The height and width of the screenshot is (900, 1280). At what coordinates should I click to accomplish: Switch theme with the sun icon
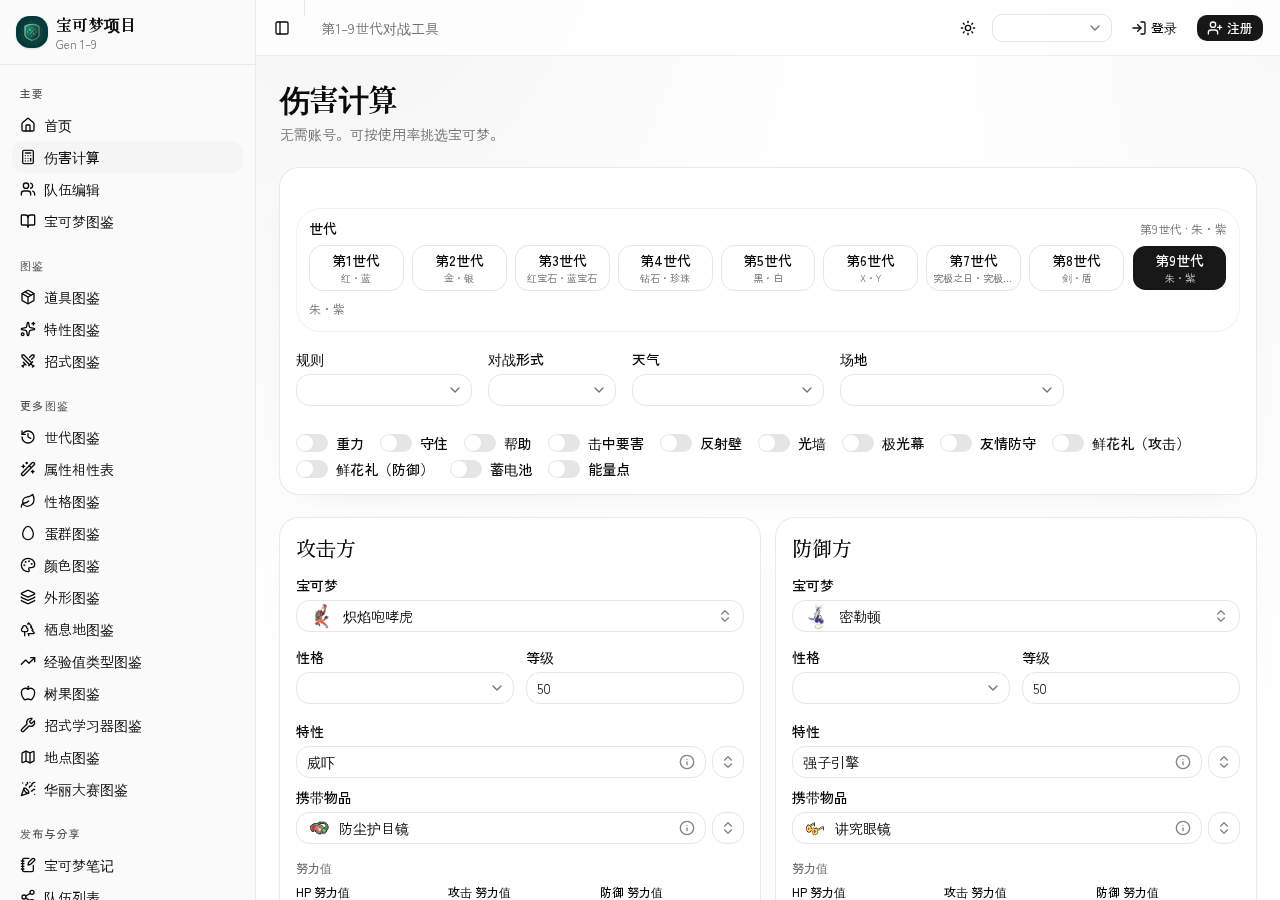pos(968,28)
